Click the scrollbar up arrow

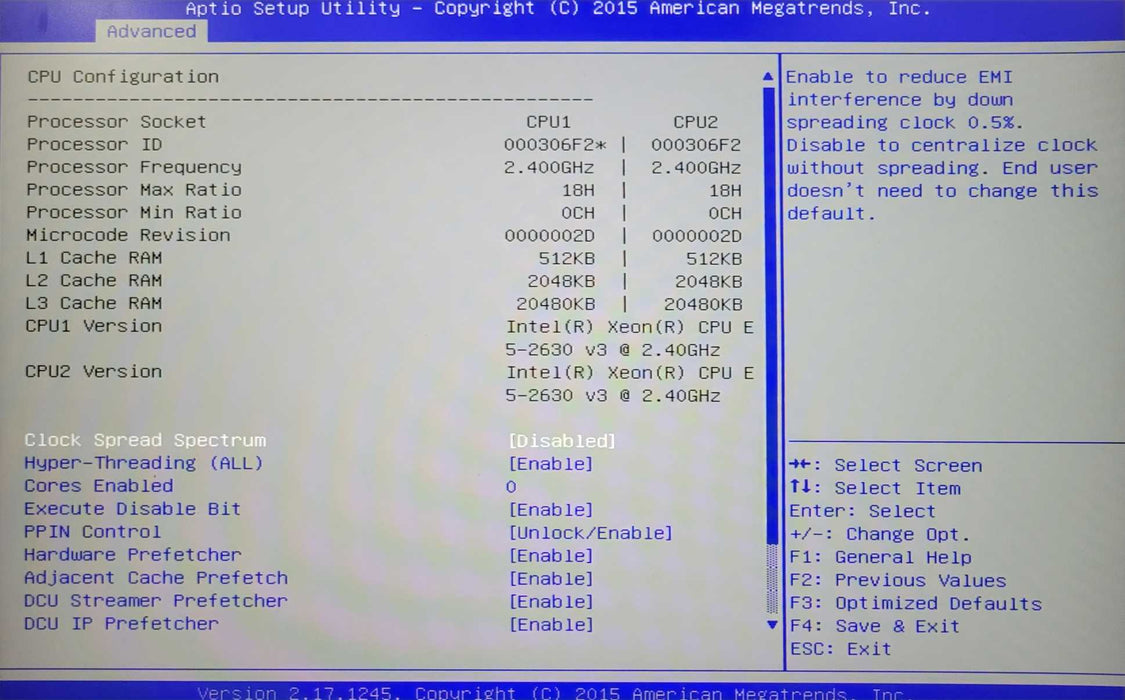pos(768,76)
